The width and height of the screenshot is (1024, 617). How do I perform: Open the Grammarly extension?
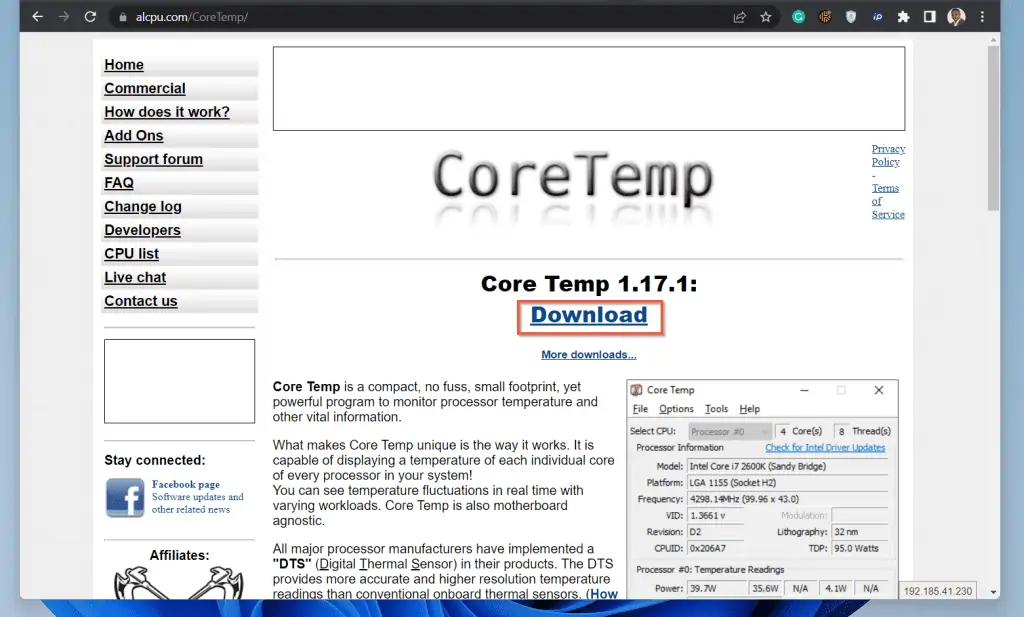coord(797,16)
